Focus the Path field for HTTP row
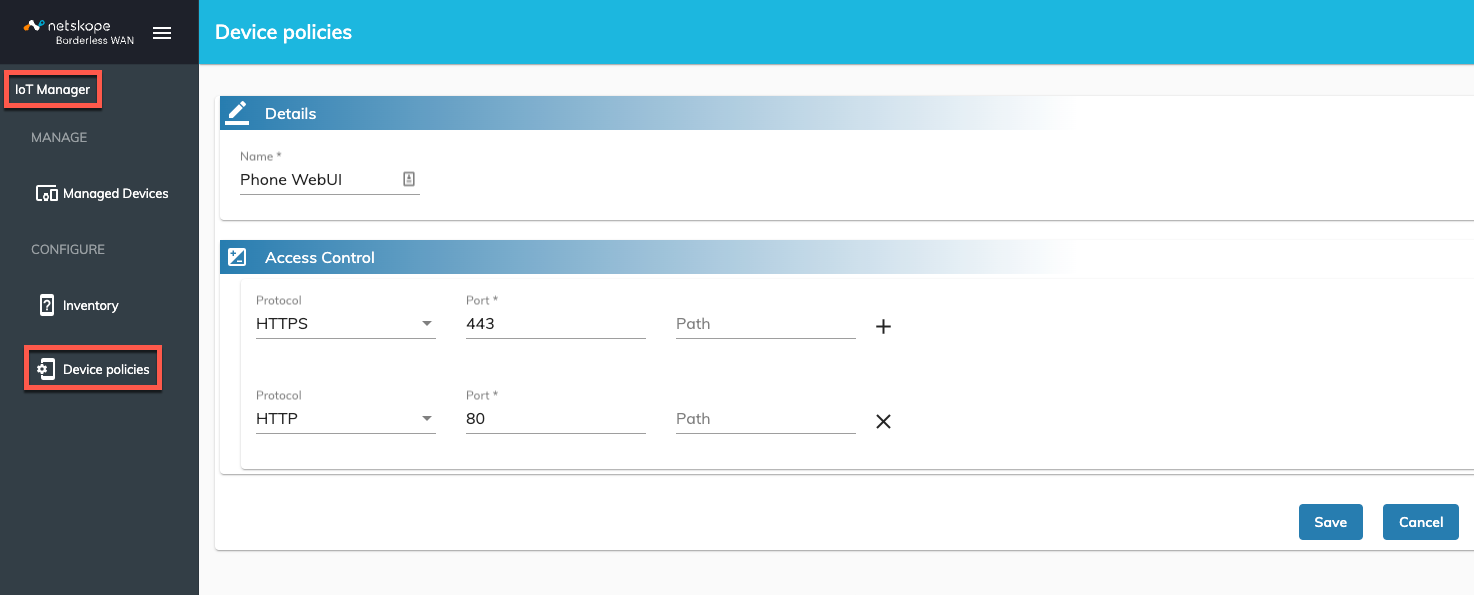Screen dimensions: 1474x595 (x=766, y=419)
